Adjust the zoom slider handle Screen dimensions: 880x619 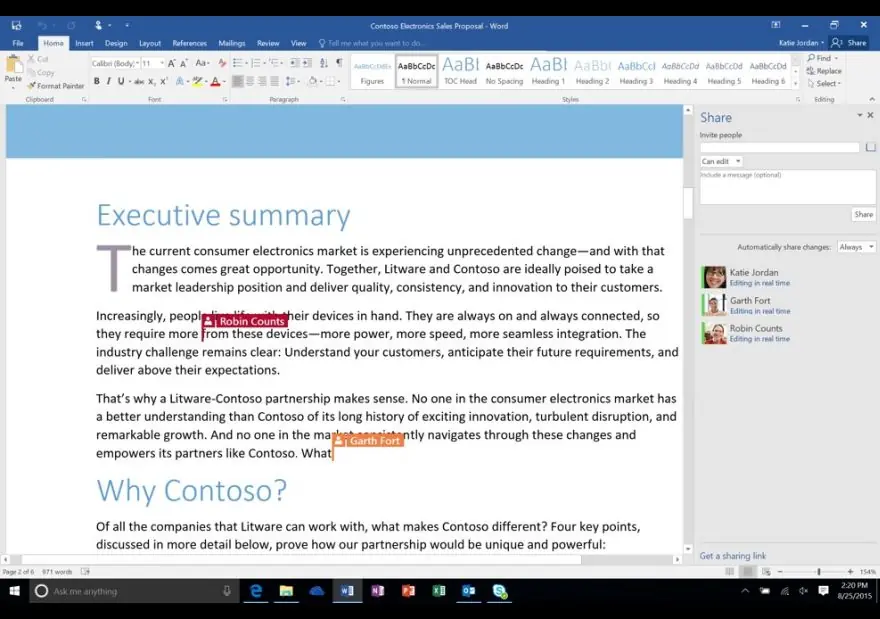[819, 571]
